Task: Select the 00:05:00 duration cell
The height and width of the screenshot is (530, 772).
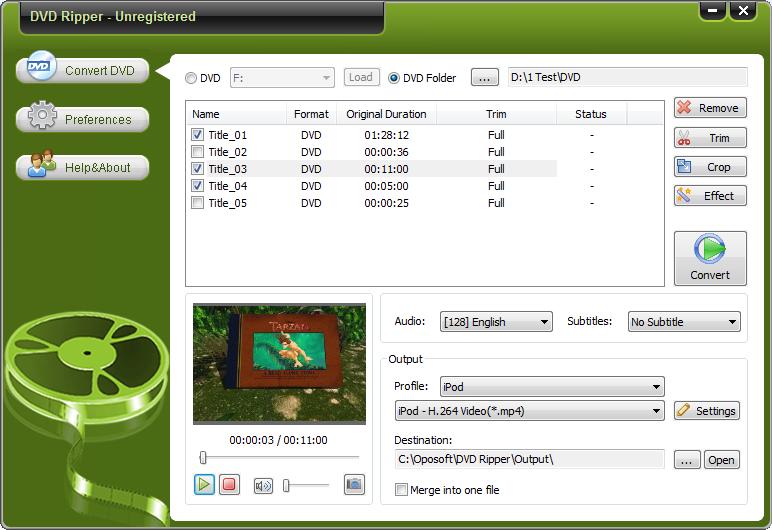Action: click(386, 186)
